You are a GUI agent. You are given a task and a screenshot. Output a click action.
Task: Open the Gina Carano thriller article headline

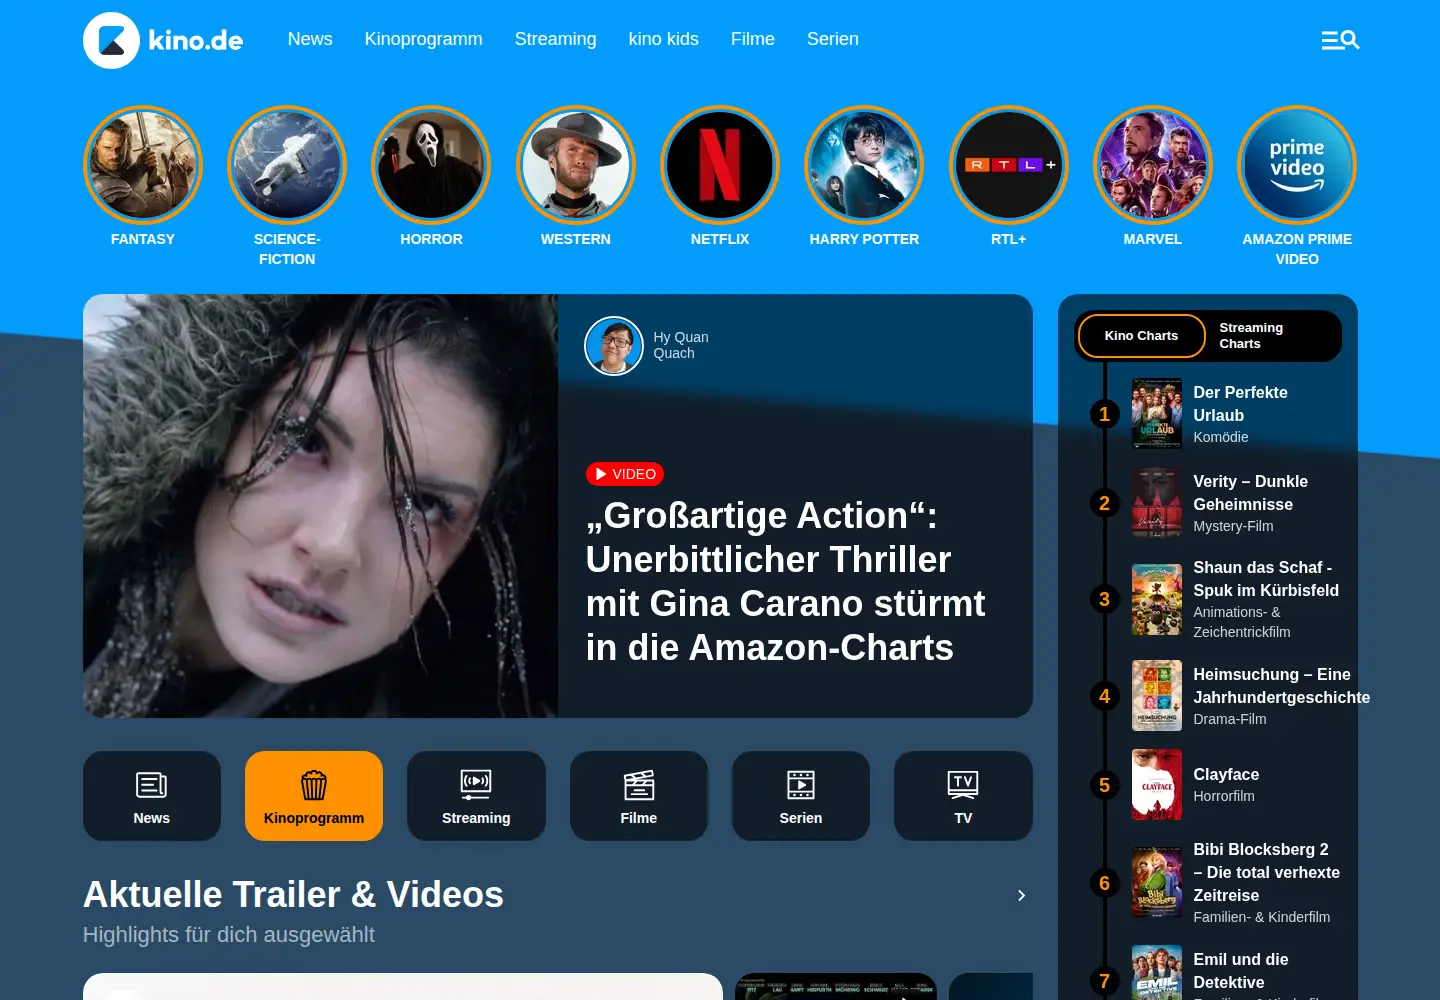click(785, 581)
